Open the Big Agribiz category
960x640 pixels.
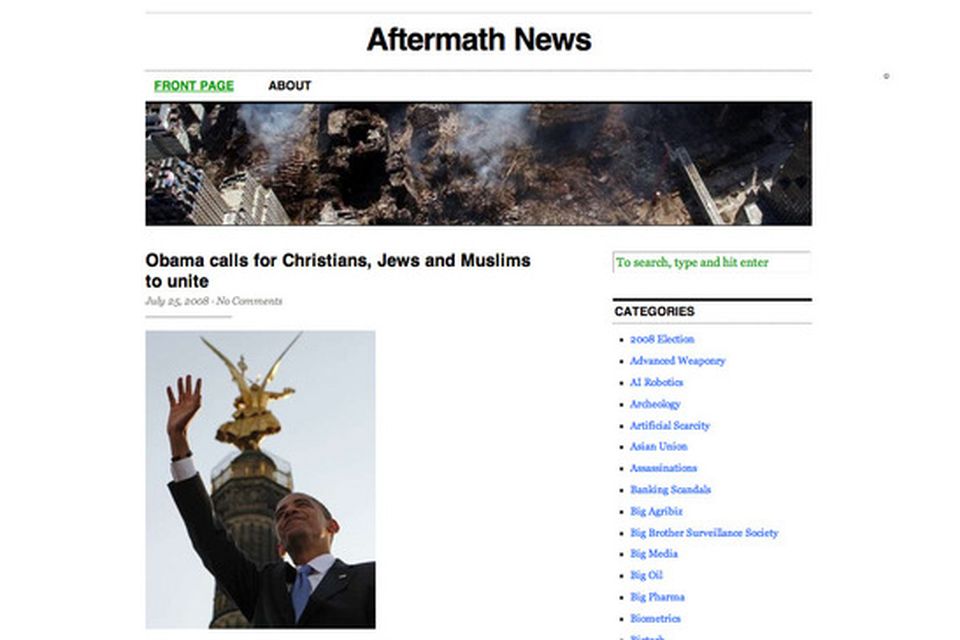[656, 511]
